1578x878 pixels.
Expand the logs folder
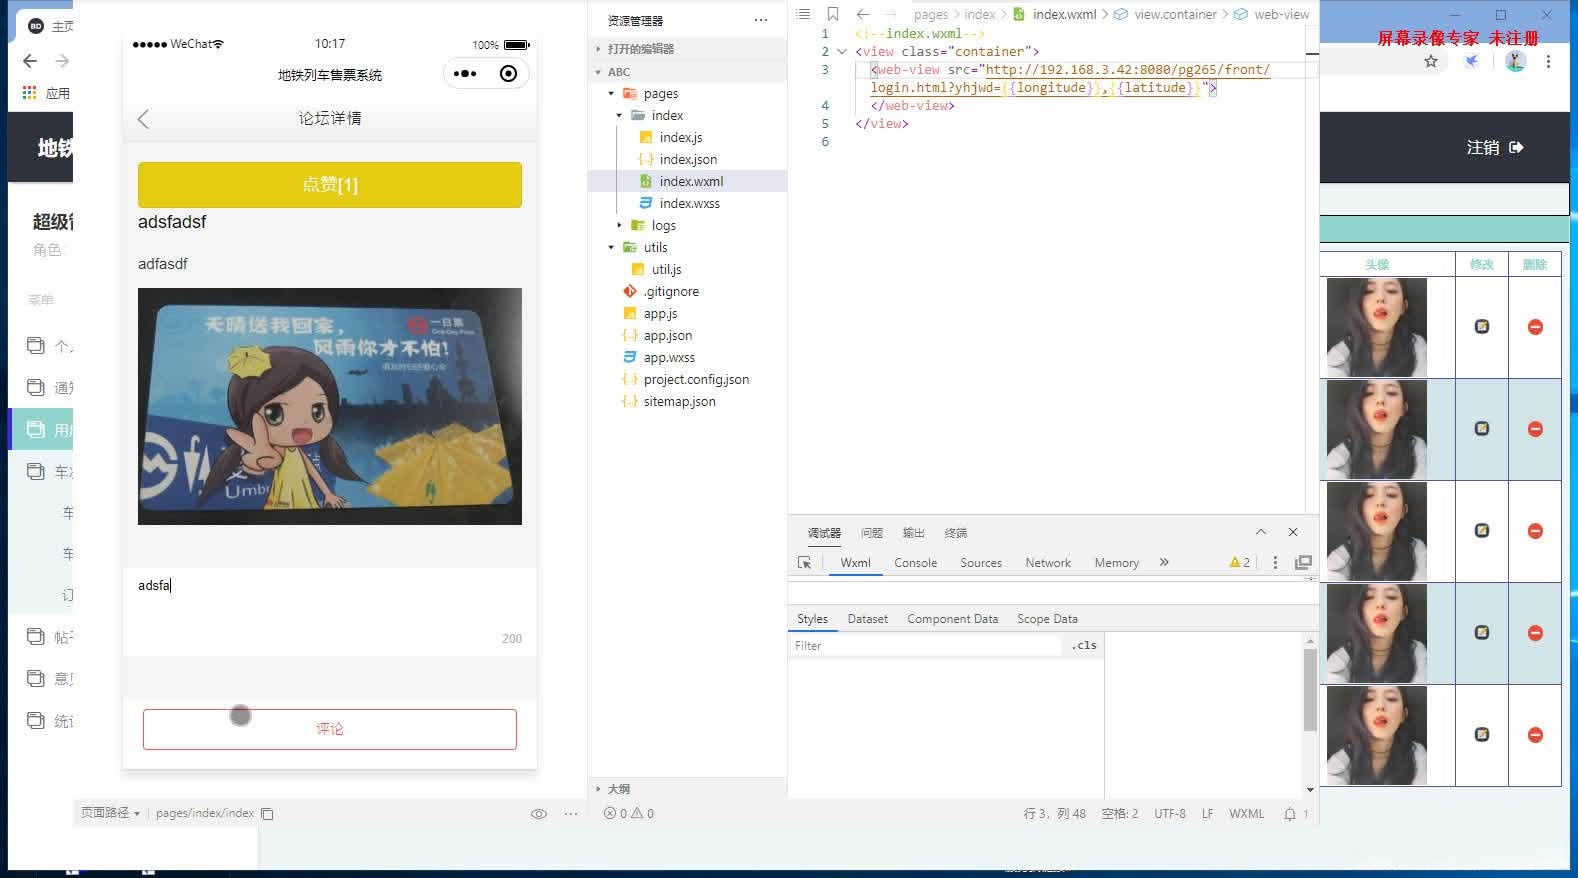pyautogui.click(x=619, y=226)
